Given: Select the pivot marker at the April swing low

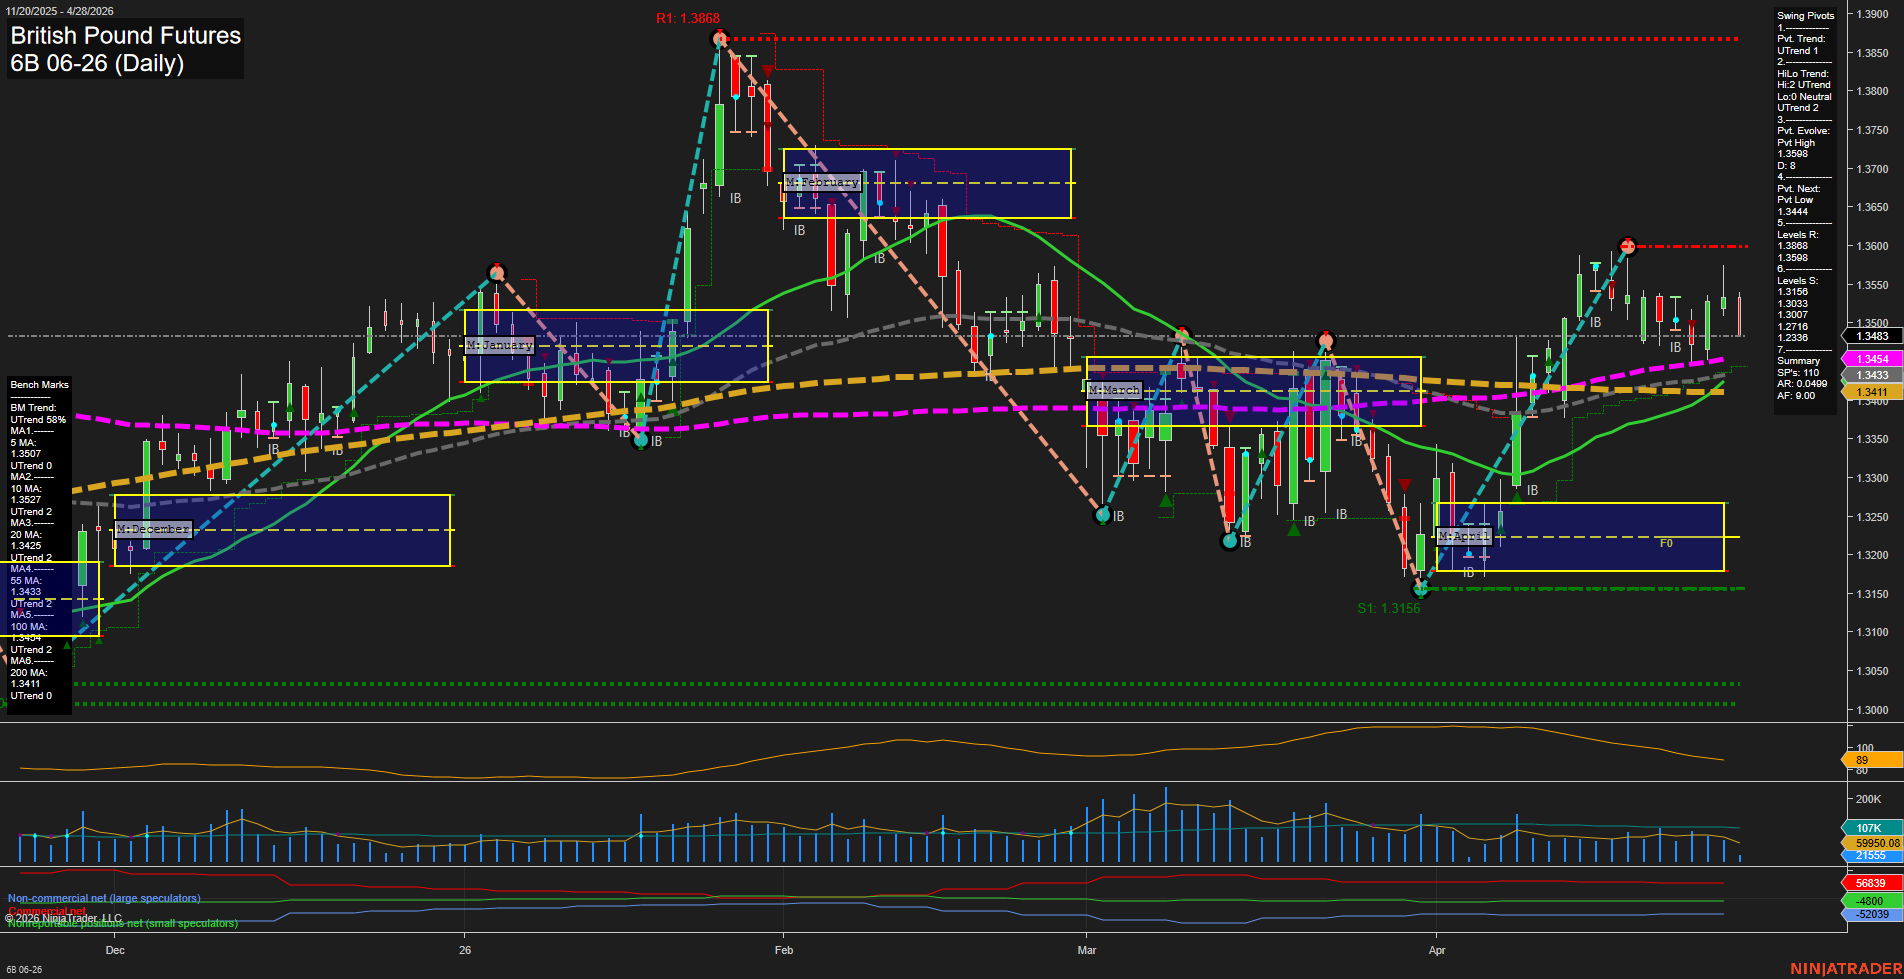Looking at the screenshot, I should [1422, 590].
